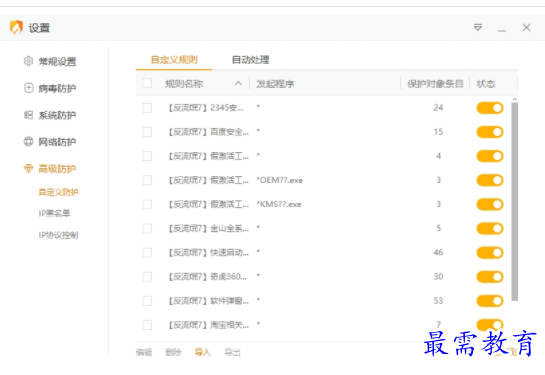
Task: Turn off the 百度安全... rule switch
Action: pos(490,132)
